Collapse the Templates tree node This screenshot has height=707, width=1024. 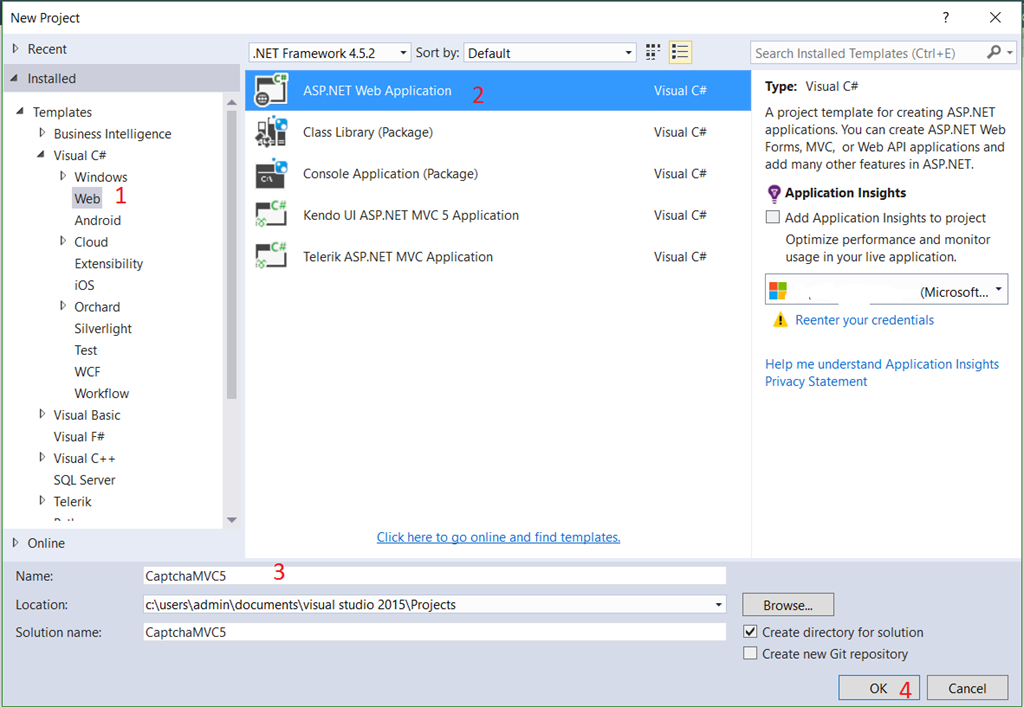pyautogui.click(x=20, y=111)
